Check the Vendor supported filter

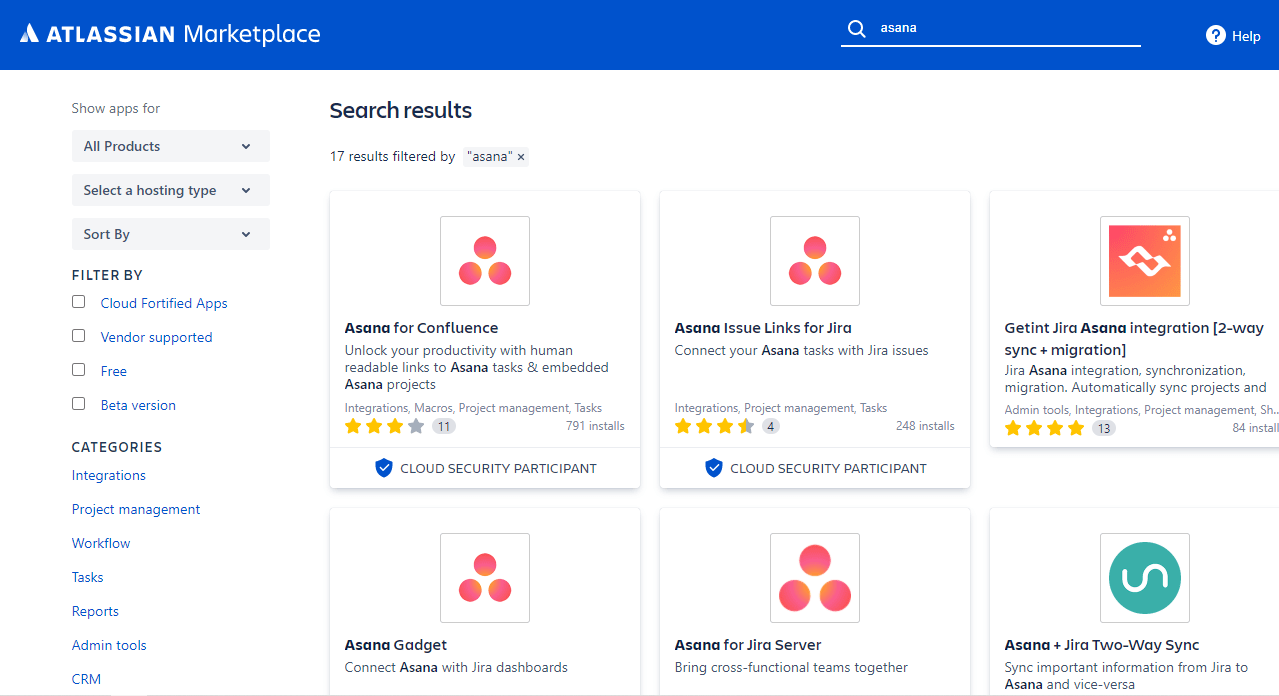click(x=78, y=335)
